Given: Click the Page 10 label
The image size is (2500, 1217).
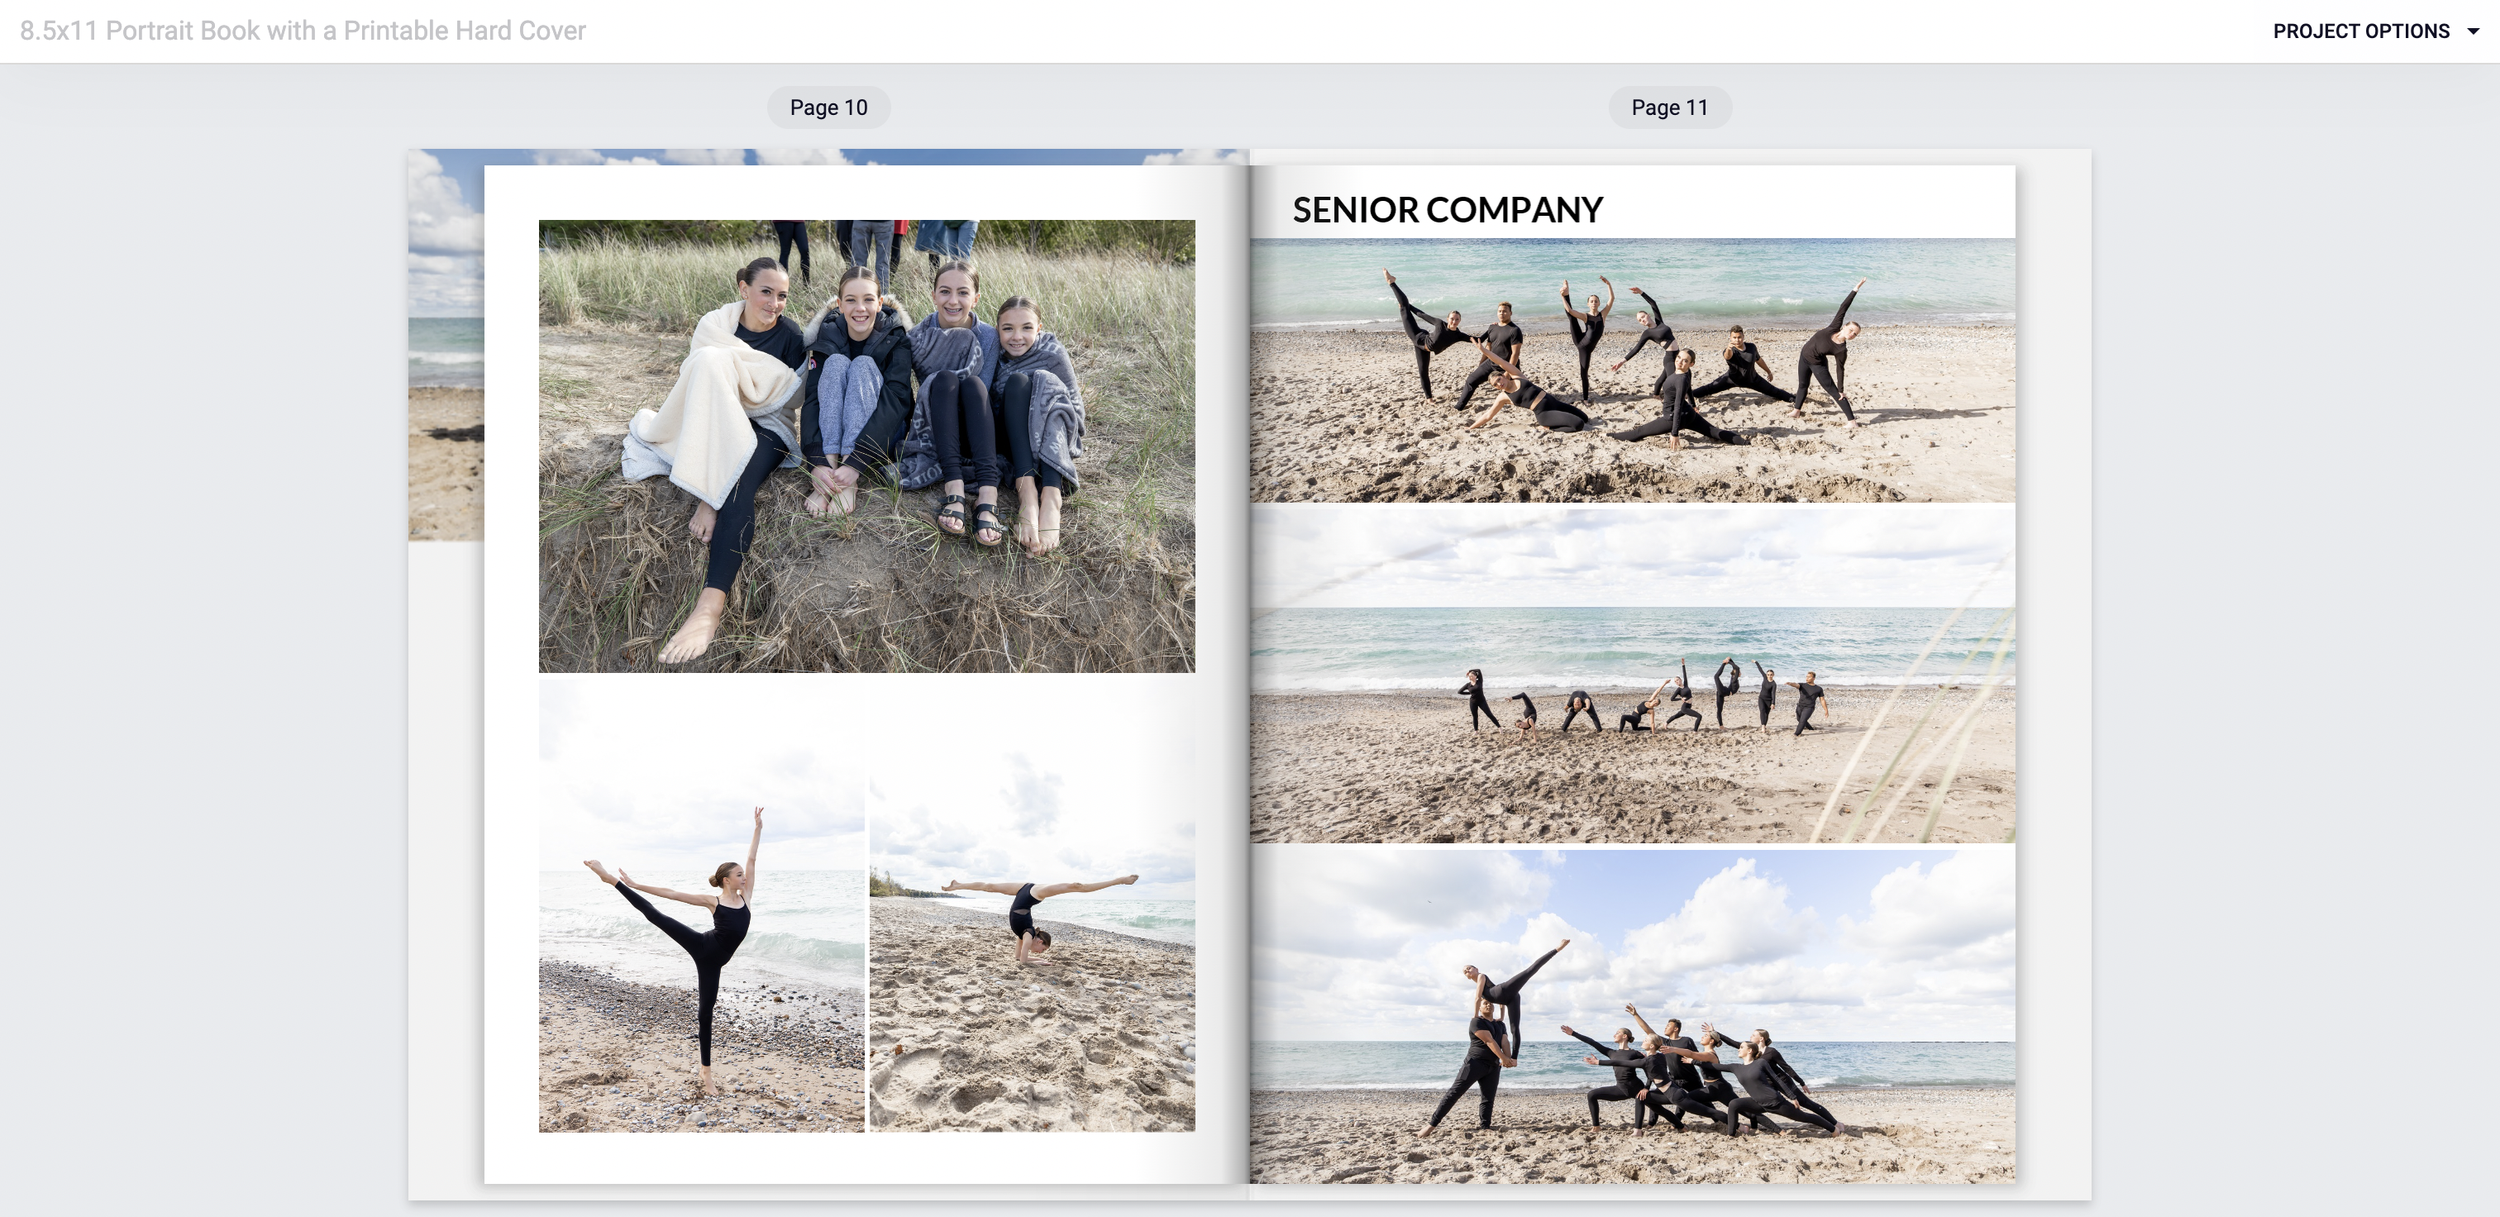Looking at the screenshot, I should 828,107.
